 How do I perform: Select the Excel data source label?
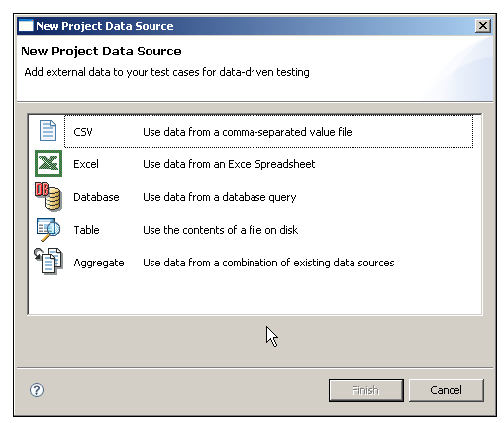pyautogui.click(x=86, y=164)
